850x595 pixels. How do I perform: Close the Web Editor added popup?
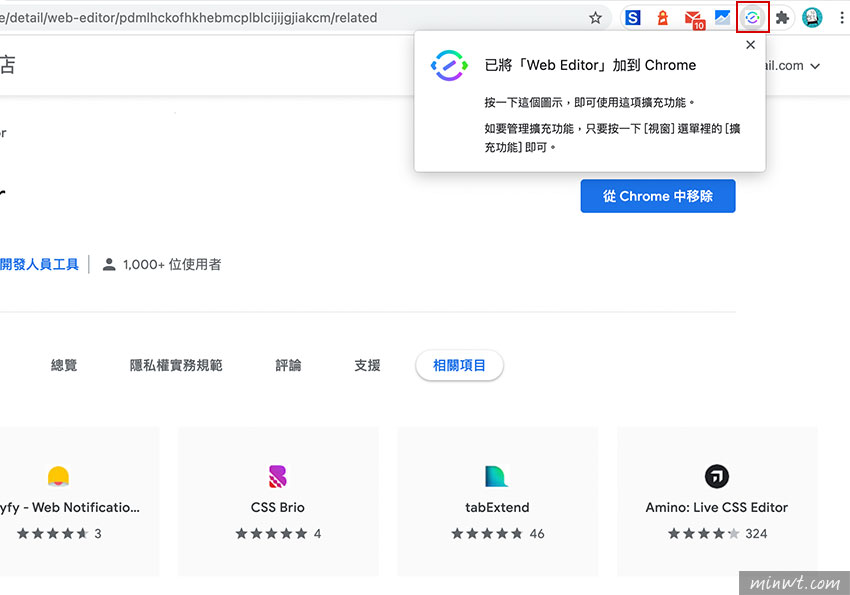[x=750, y=45]
